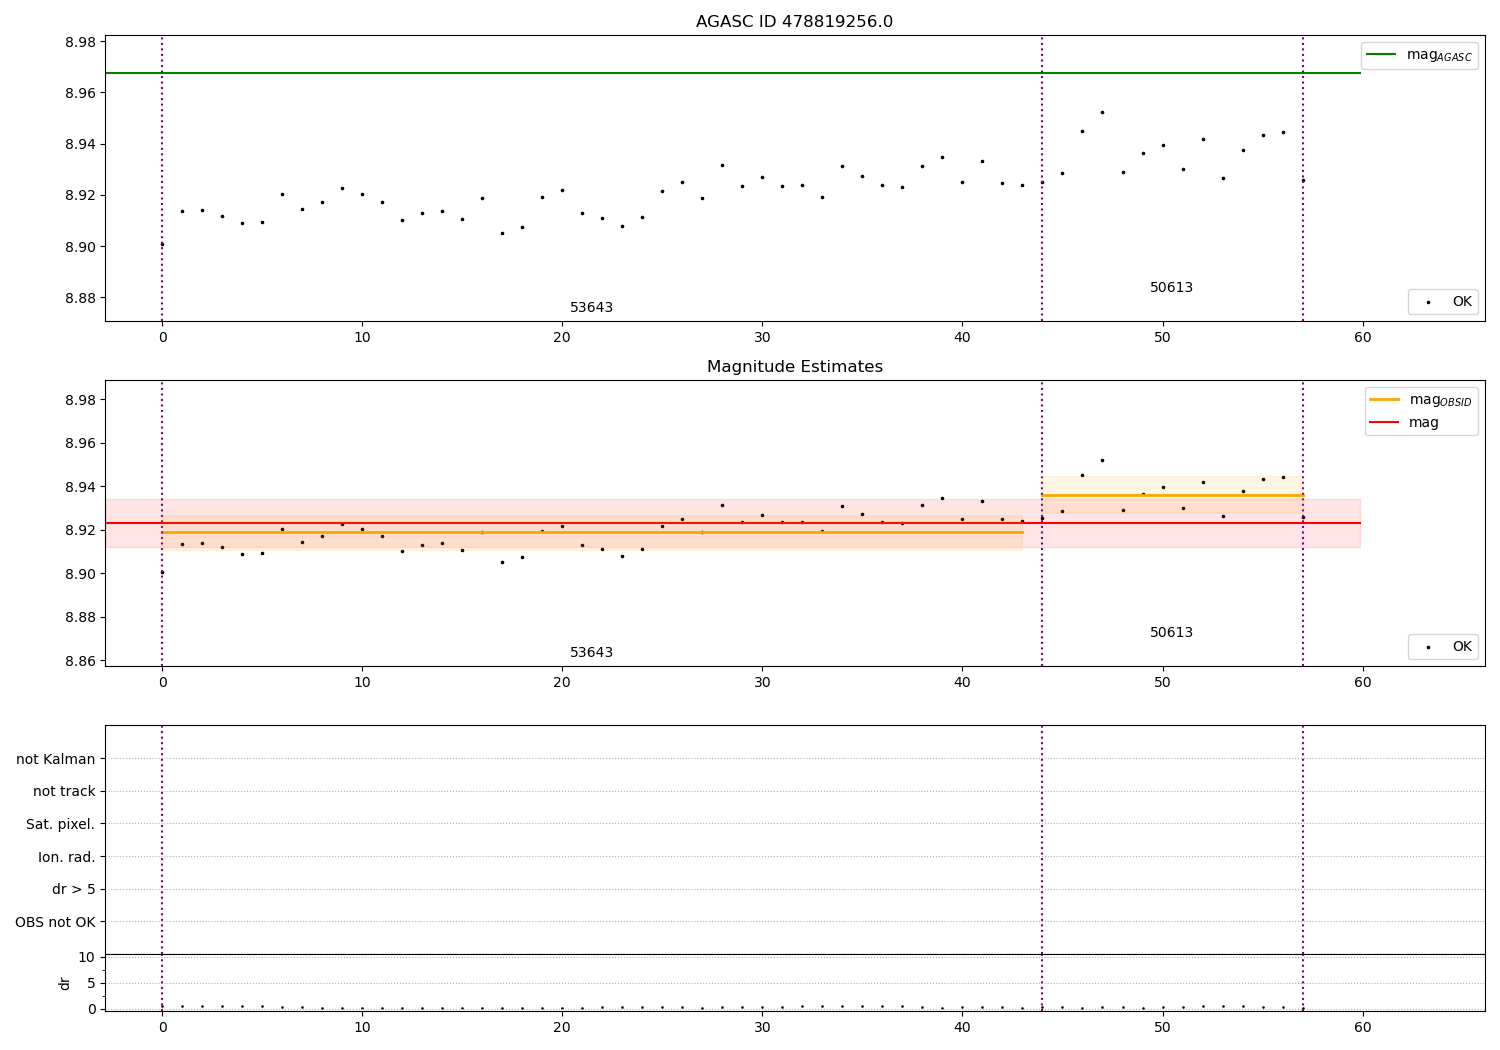1500x1050 pixels.
Task: Click the 'not track' row label
Action: pyautogui.click(x=64, y=792)
